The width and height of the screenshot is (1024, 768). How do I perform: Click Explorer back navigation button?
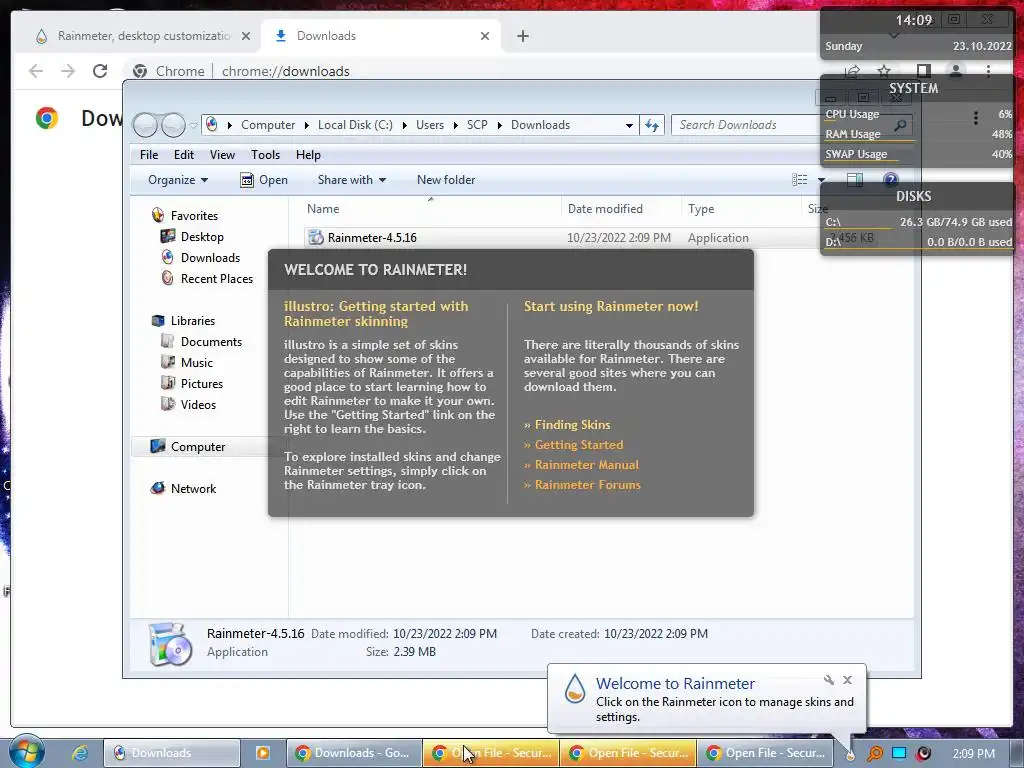145,125
